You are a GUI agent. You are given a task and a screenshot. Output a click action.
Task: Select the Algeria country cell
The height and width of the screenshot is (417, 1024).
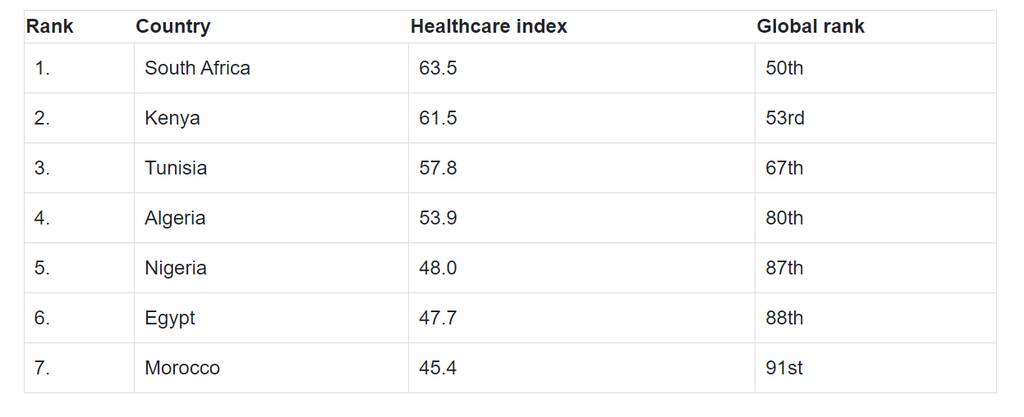coord(175,218)
